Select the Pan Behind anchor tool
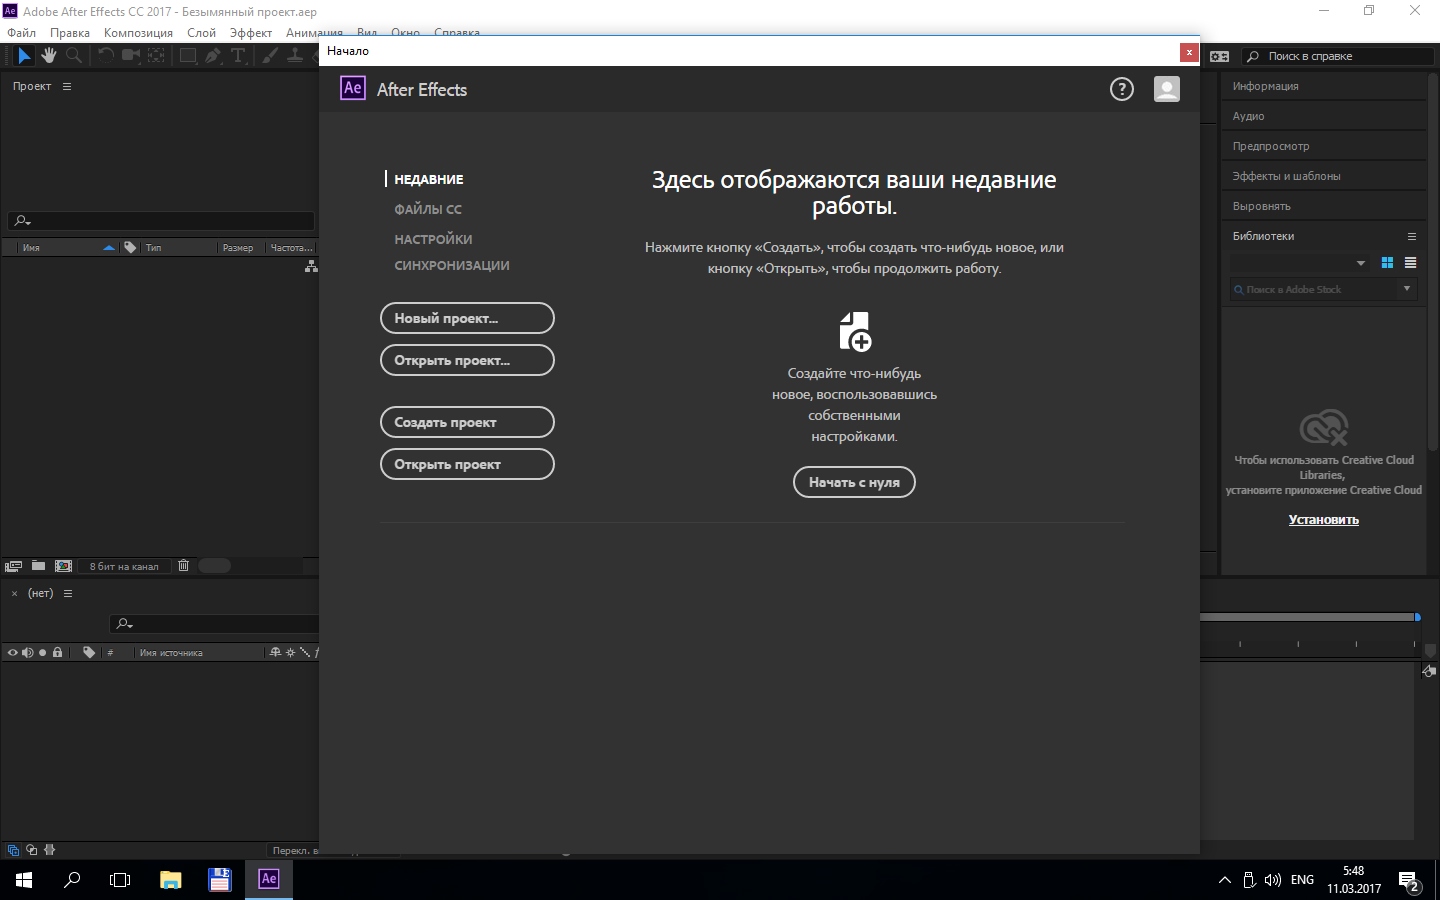 (157, 56)
